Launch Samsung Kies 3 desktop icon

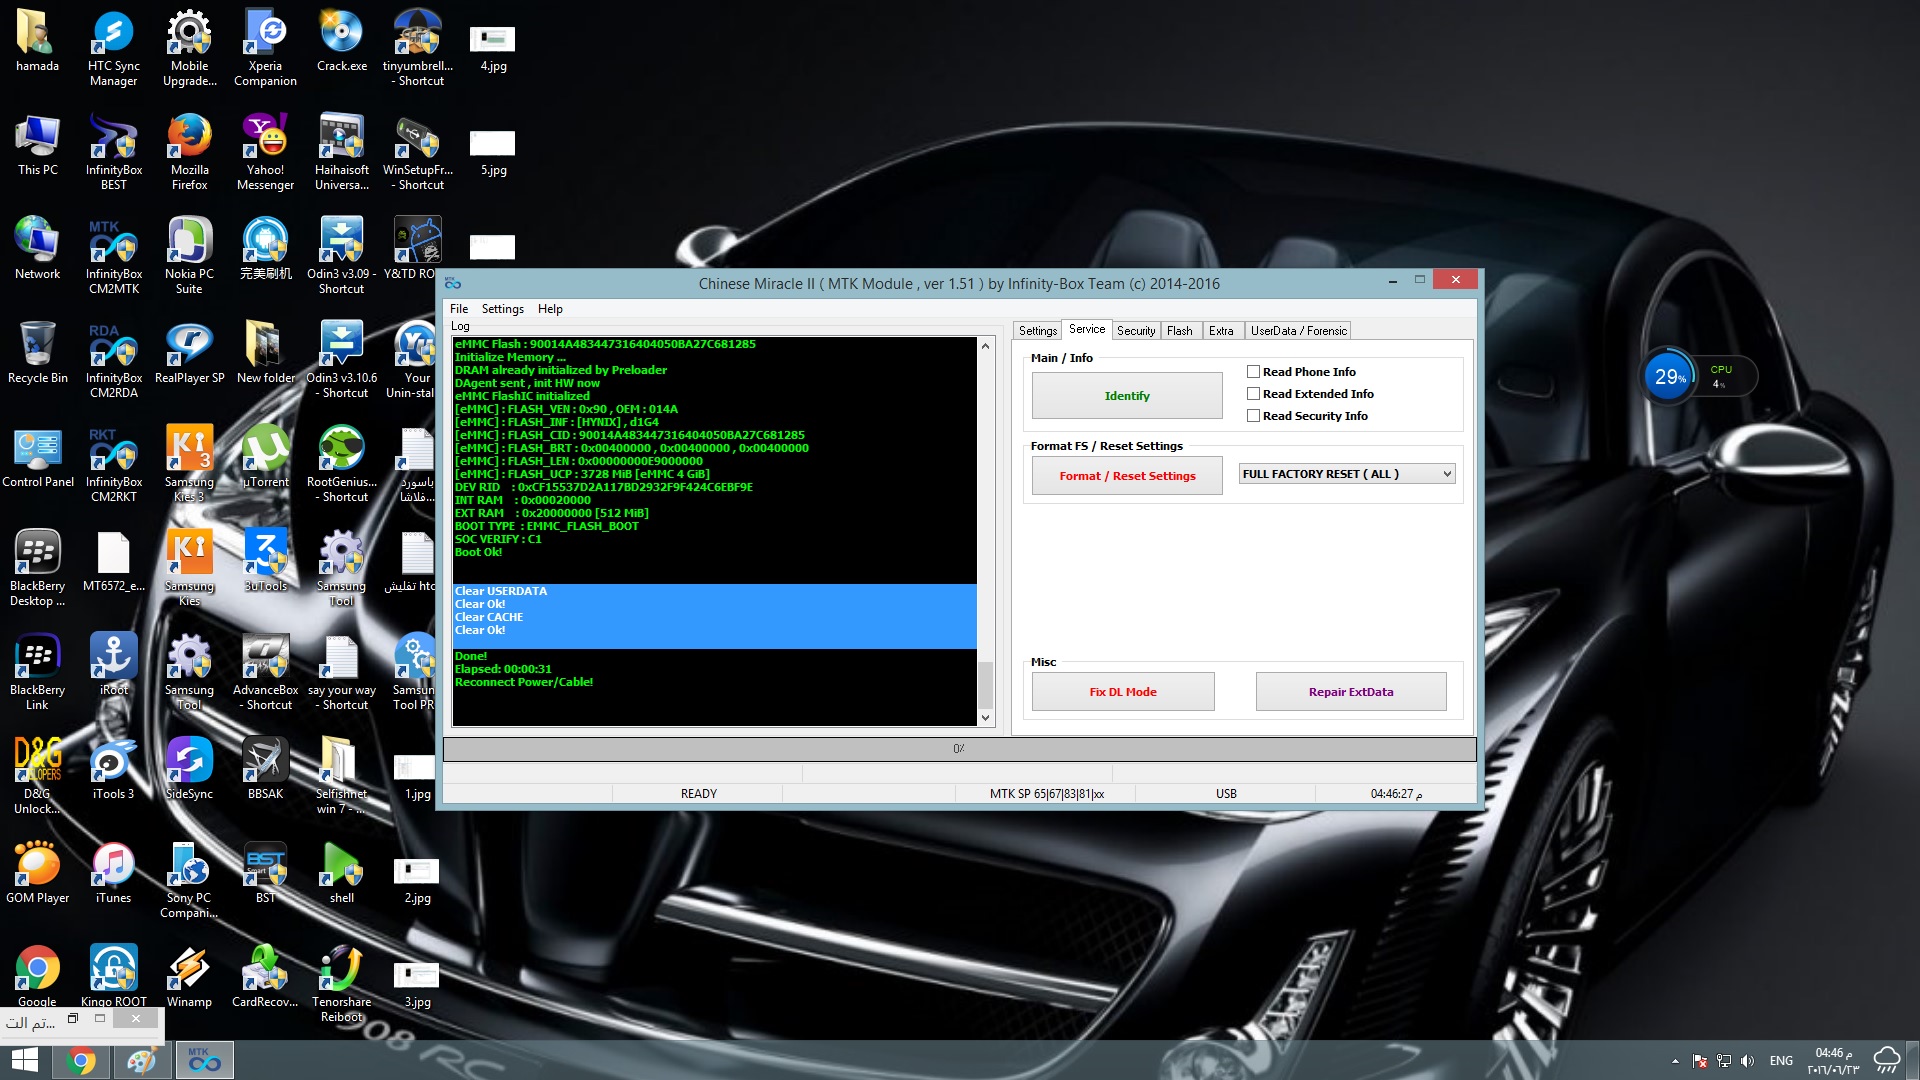click(189, 465)
